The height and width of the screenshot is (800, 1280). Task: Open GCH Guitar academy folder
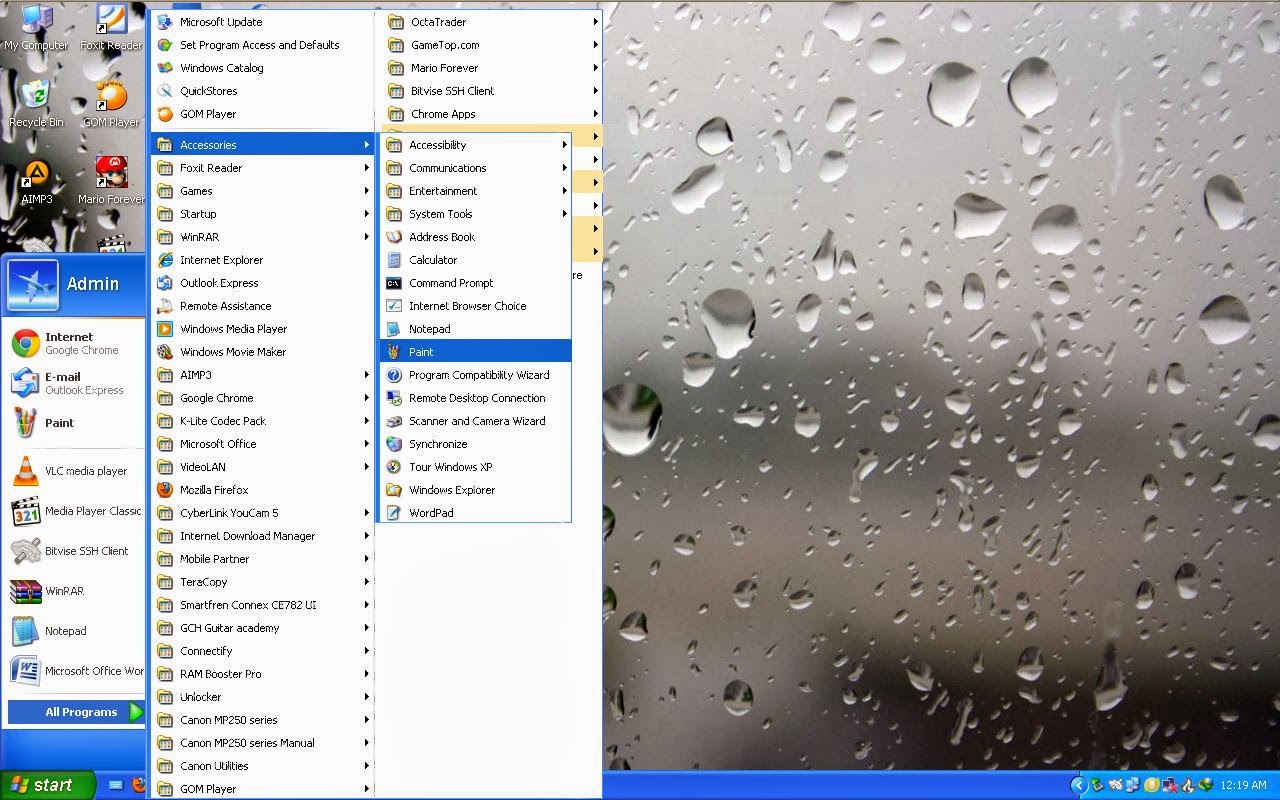point(262,628)
